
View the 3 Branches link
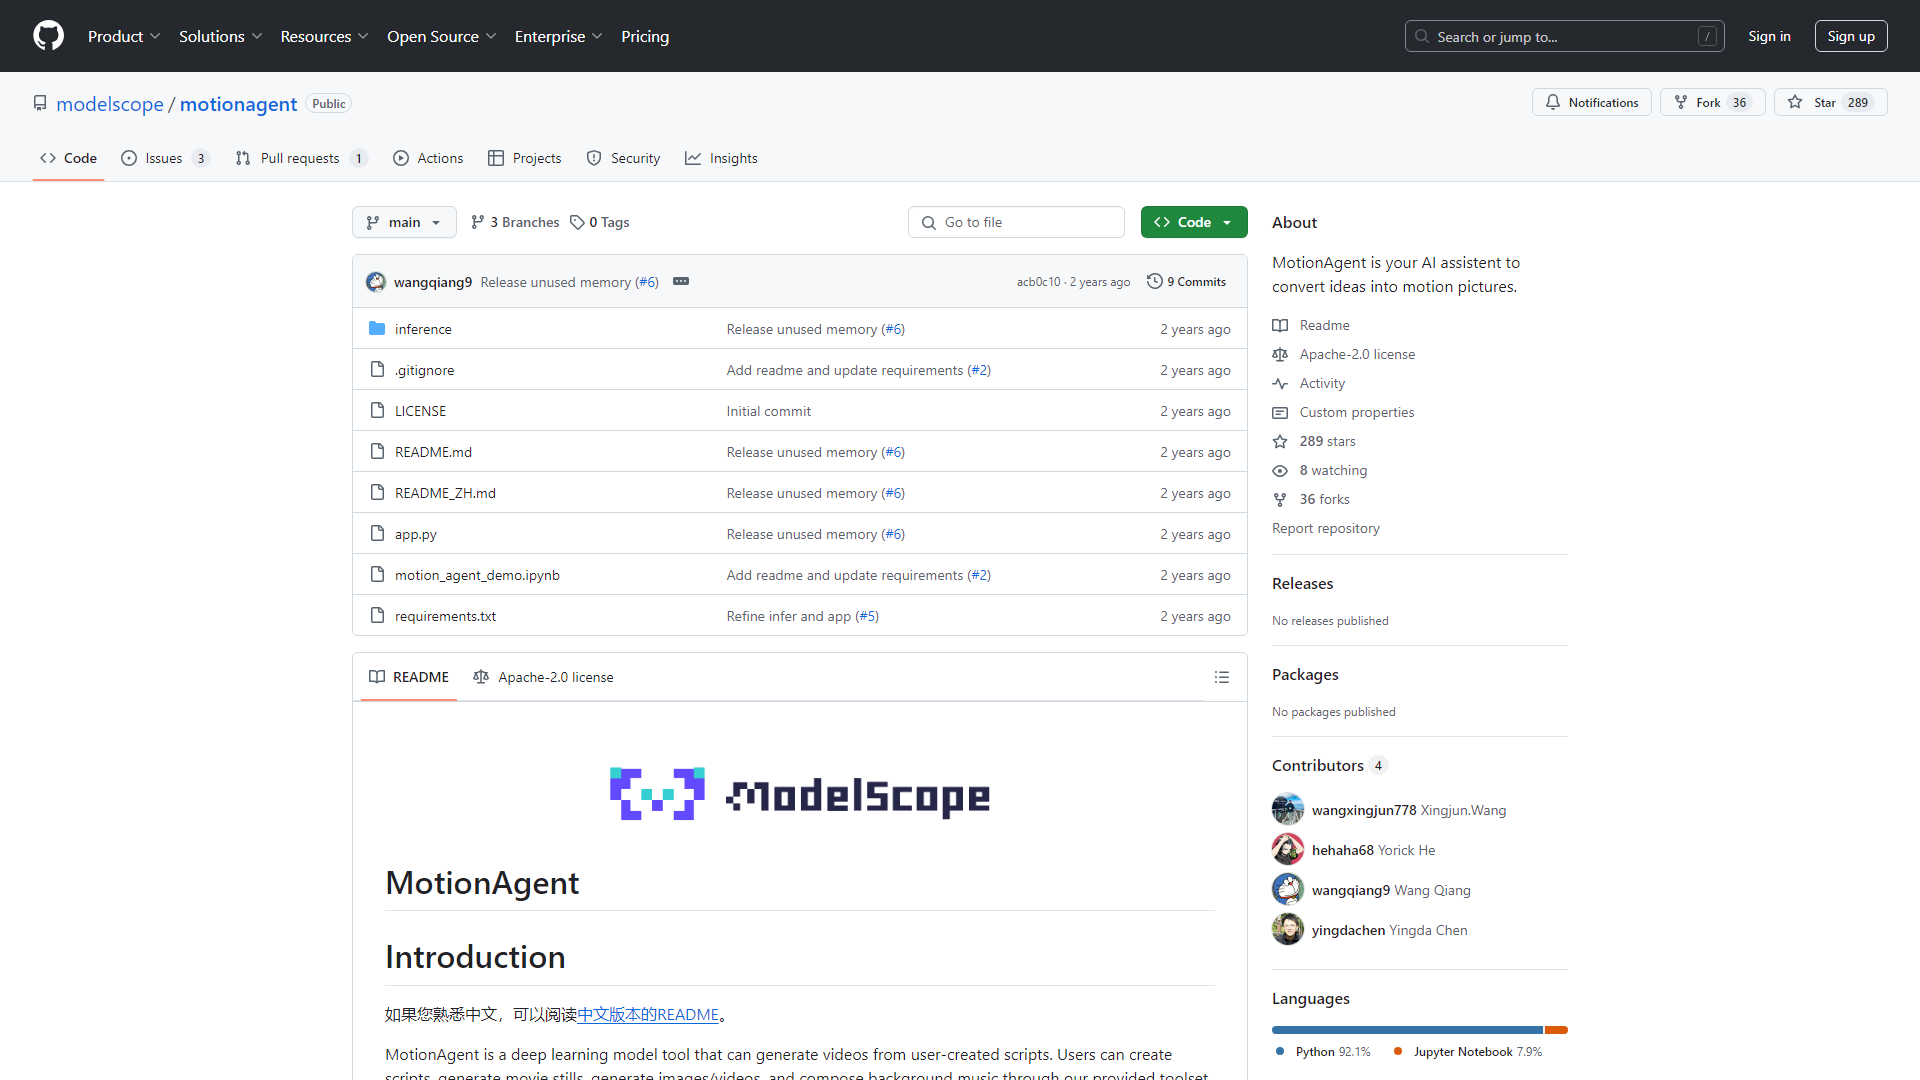click(515, 222)
